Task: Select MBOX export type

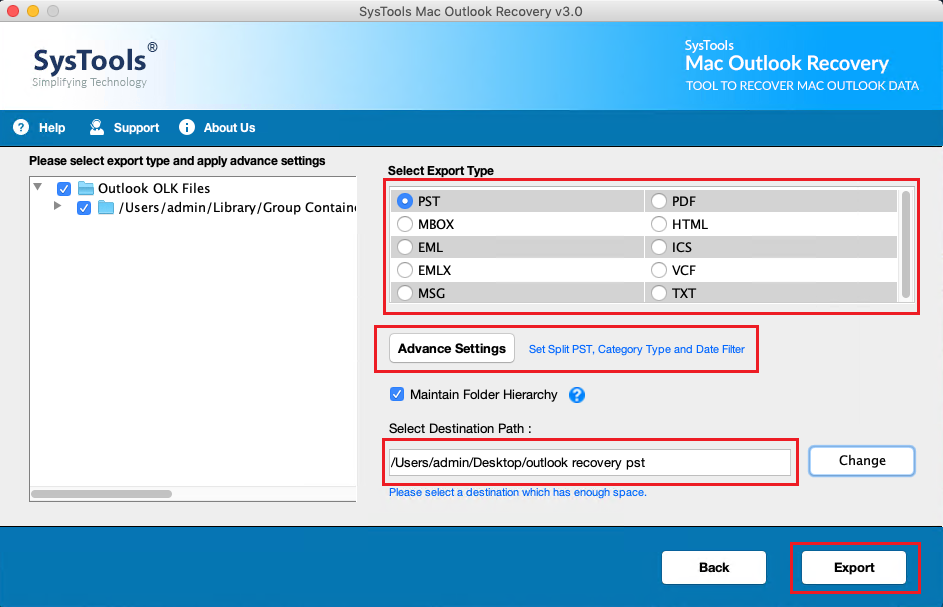Action: coord(405,224)
